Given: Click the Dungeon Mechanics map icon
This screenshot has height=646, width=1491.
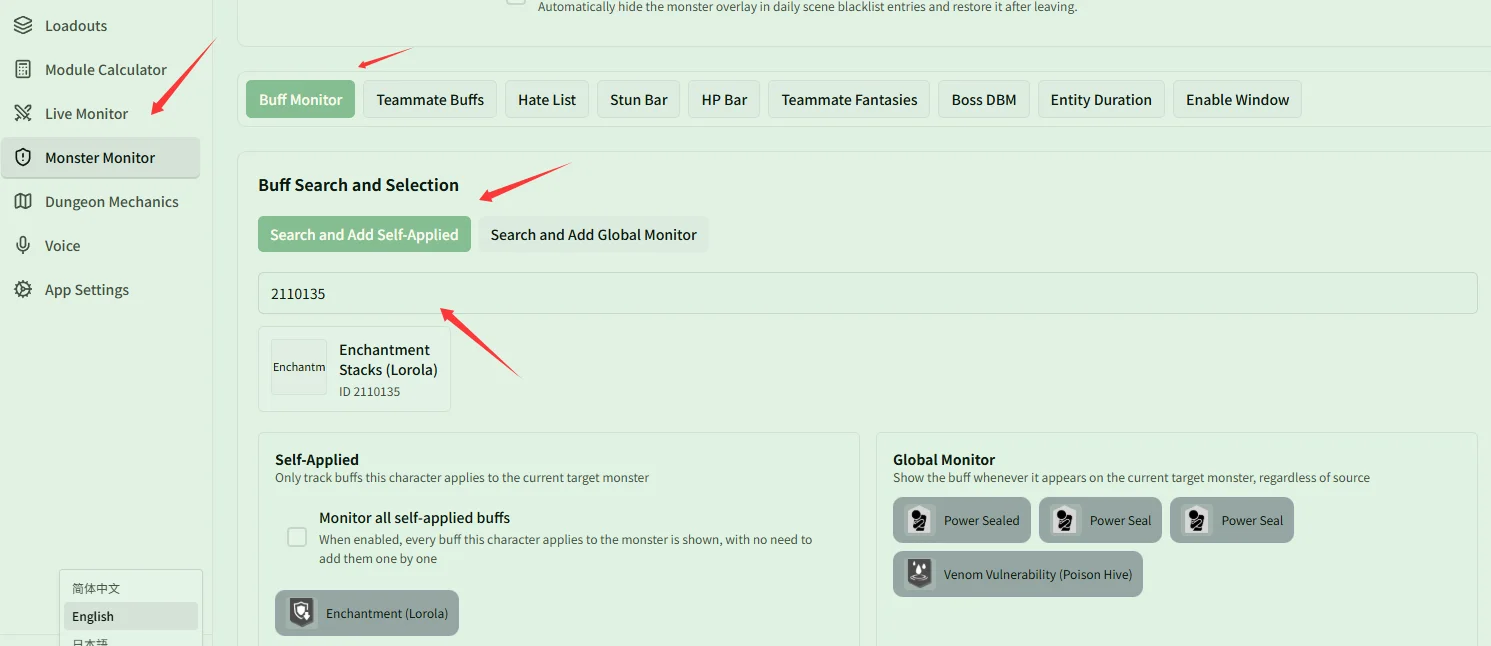Looking at the screenshot, I should pos(23,201).
